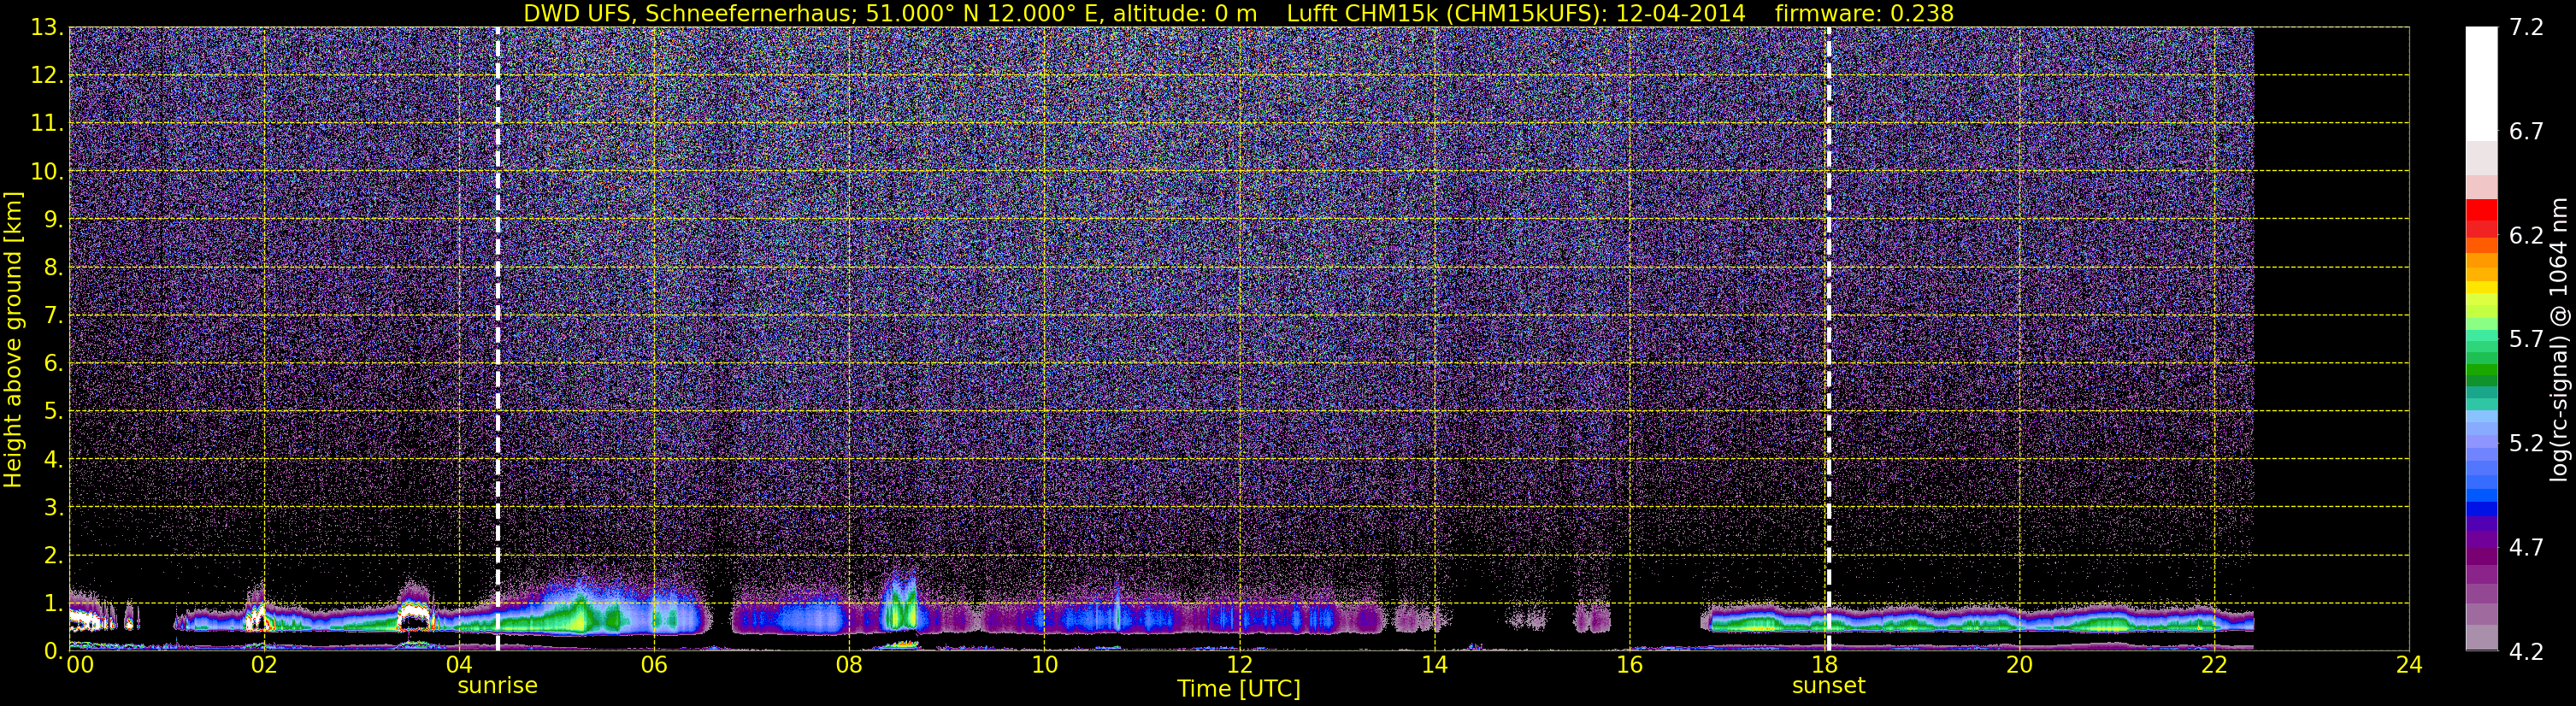This screenshot has width=2576, height=706.
Task: Click the green twin-peak plume after 08 UTC
Action: (x=902, y=604)
